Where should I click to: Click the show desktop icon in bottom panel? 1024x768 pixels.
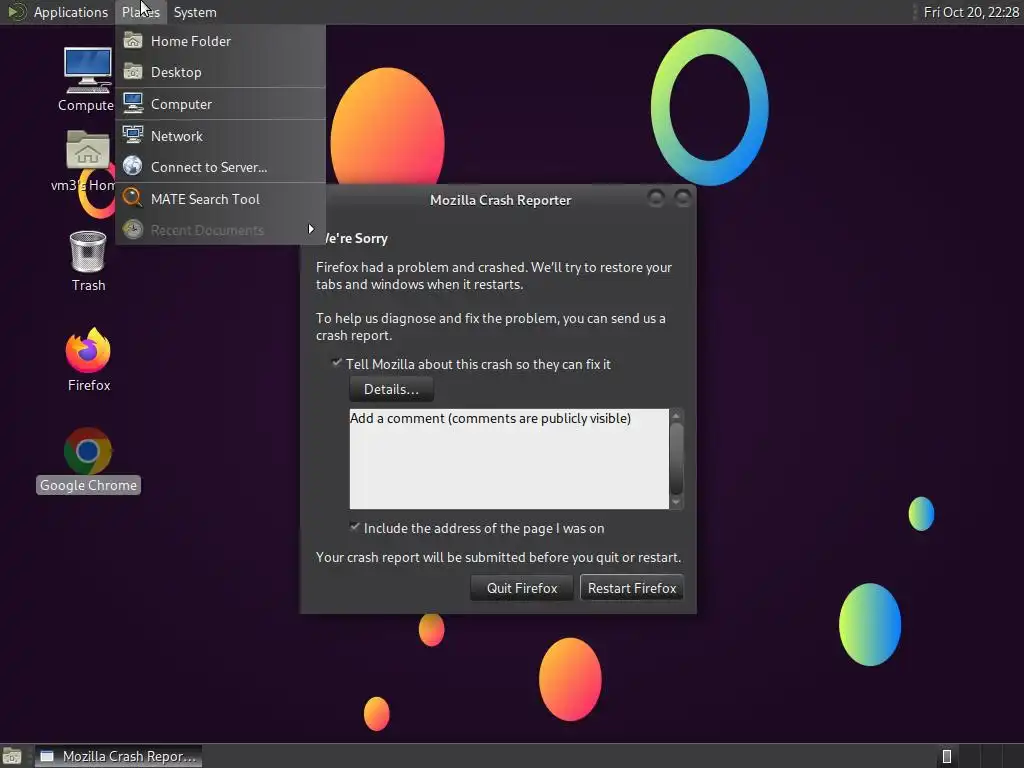click(x=12, y=756)
